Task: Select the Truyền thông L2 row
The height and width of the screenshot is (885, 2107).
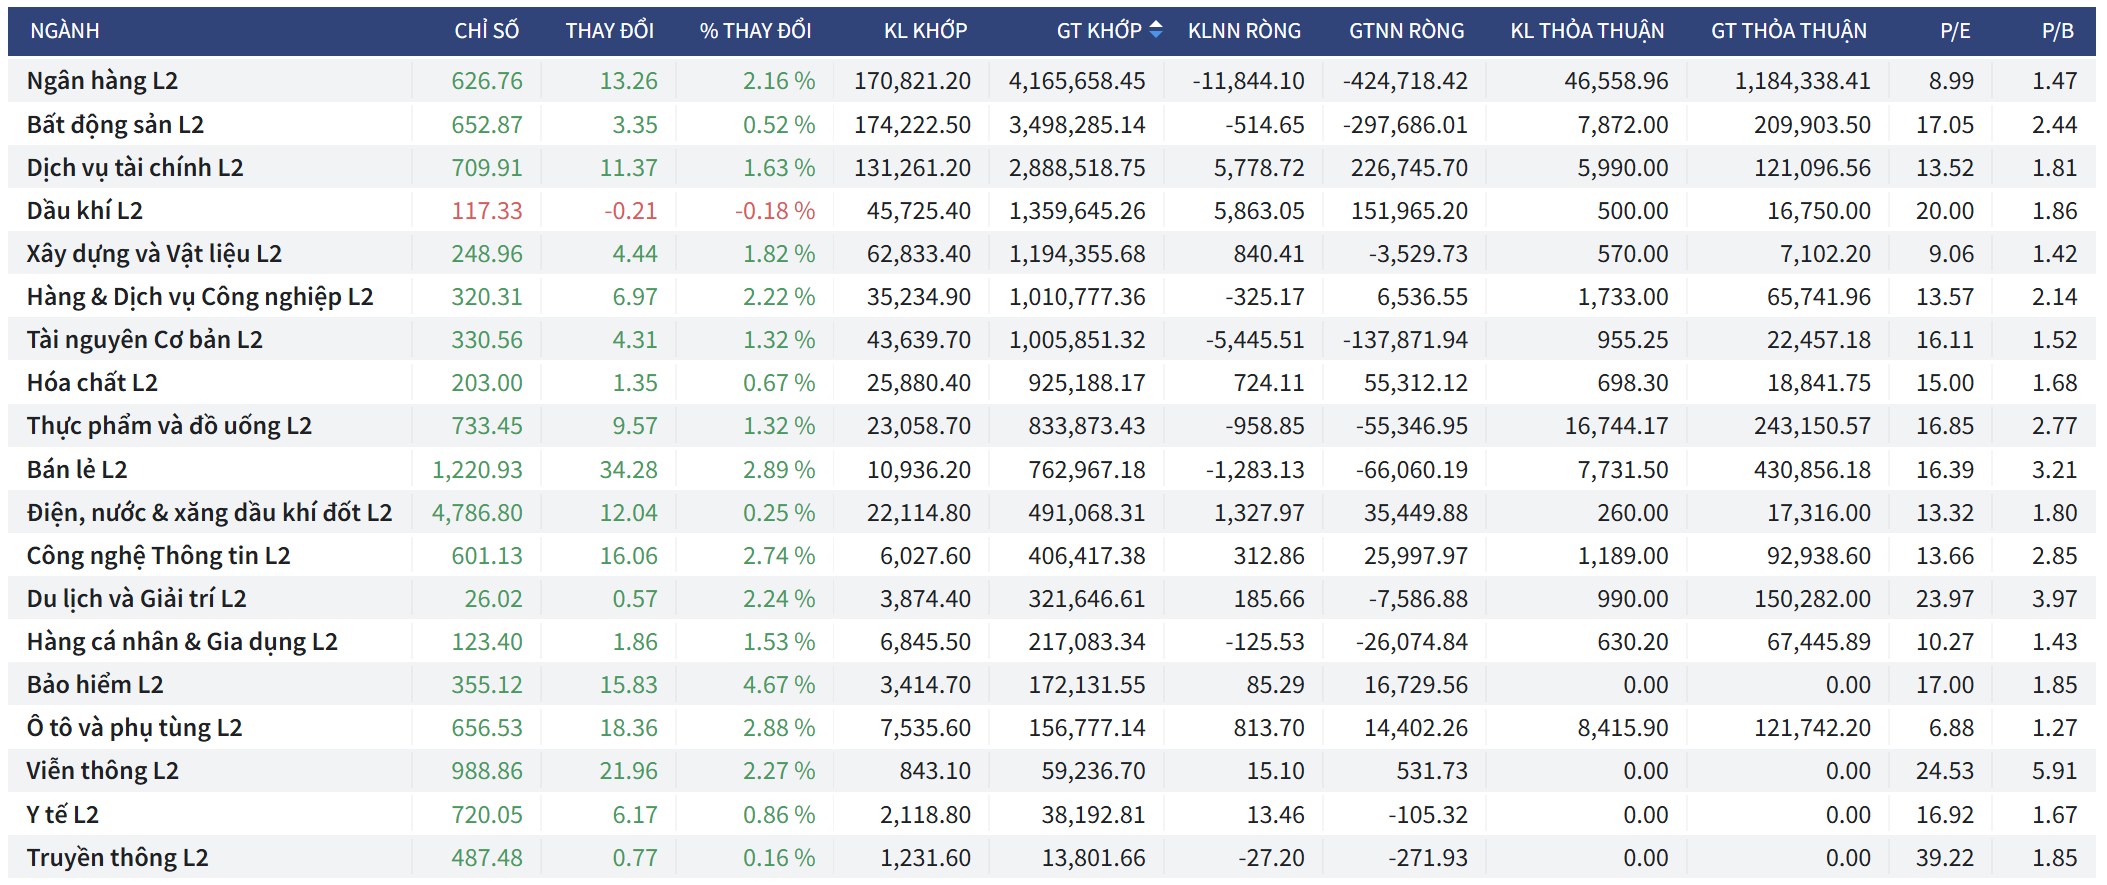Action: pyautogui.click(x=117, y=858)
